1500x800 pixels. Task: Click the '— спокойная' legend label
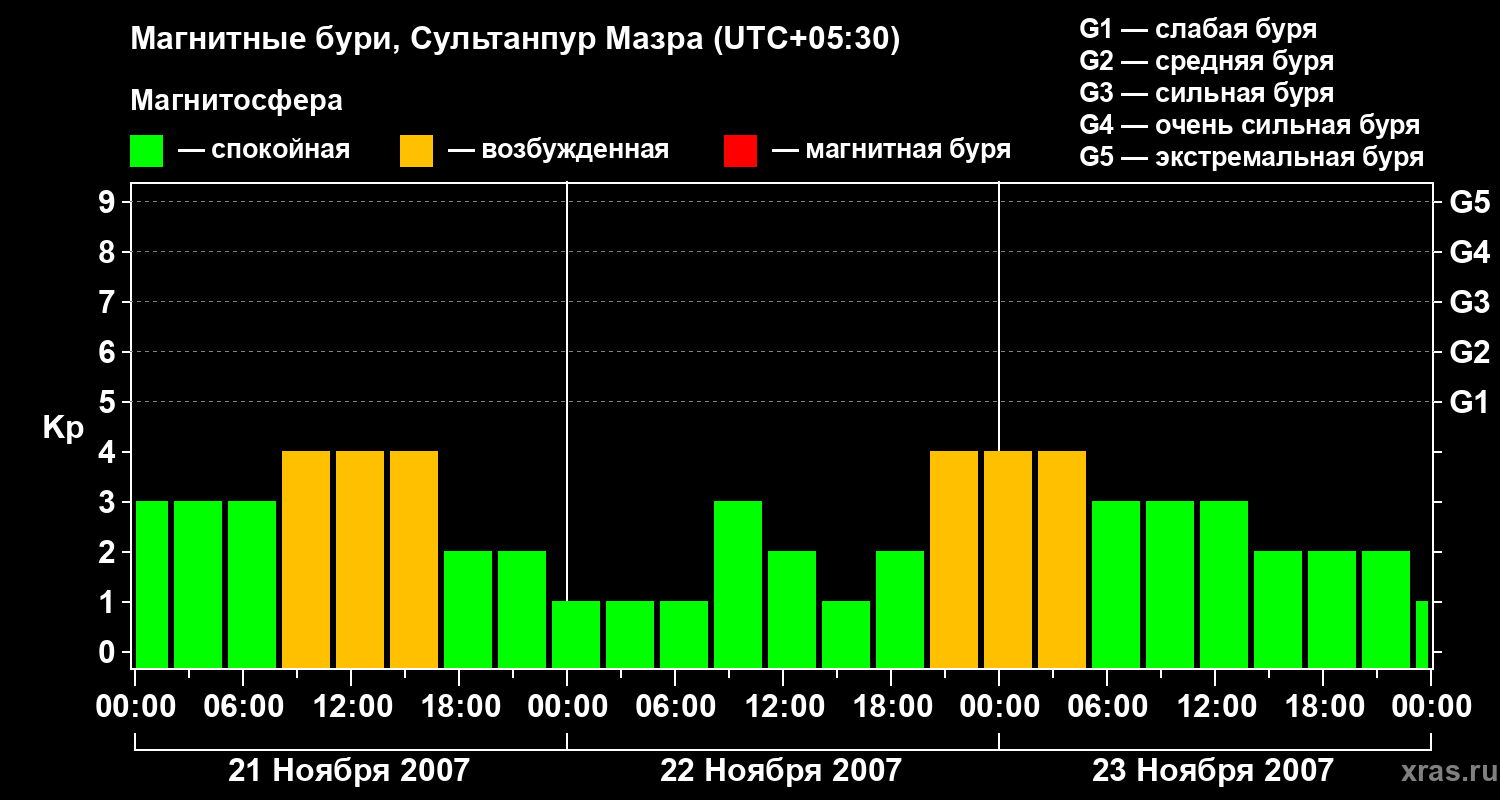[x=264, y=150]
